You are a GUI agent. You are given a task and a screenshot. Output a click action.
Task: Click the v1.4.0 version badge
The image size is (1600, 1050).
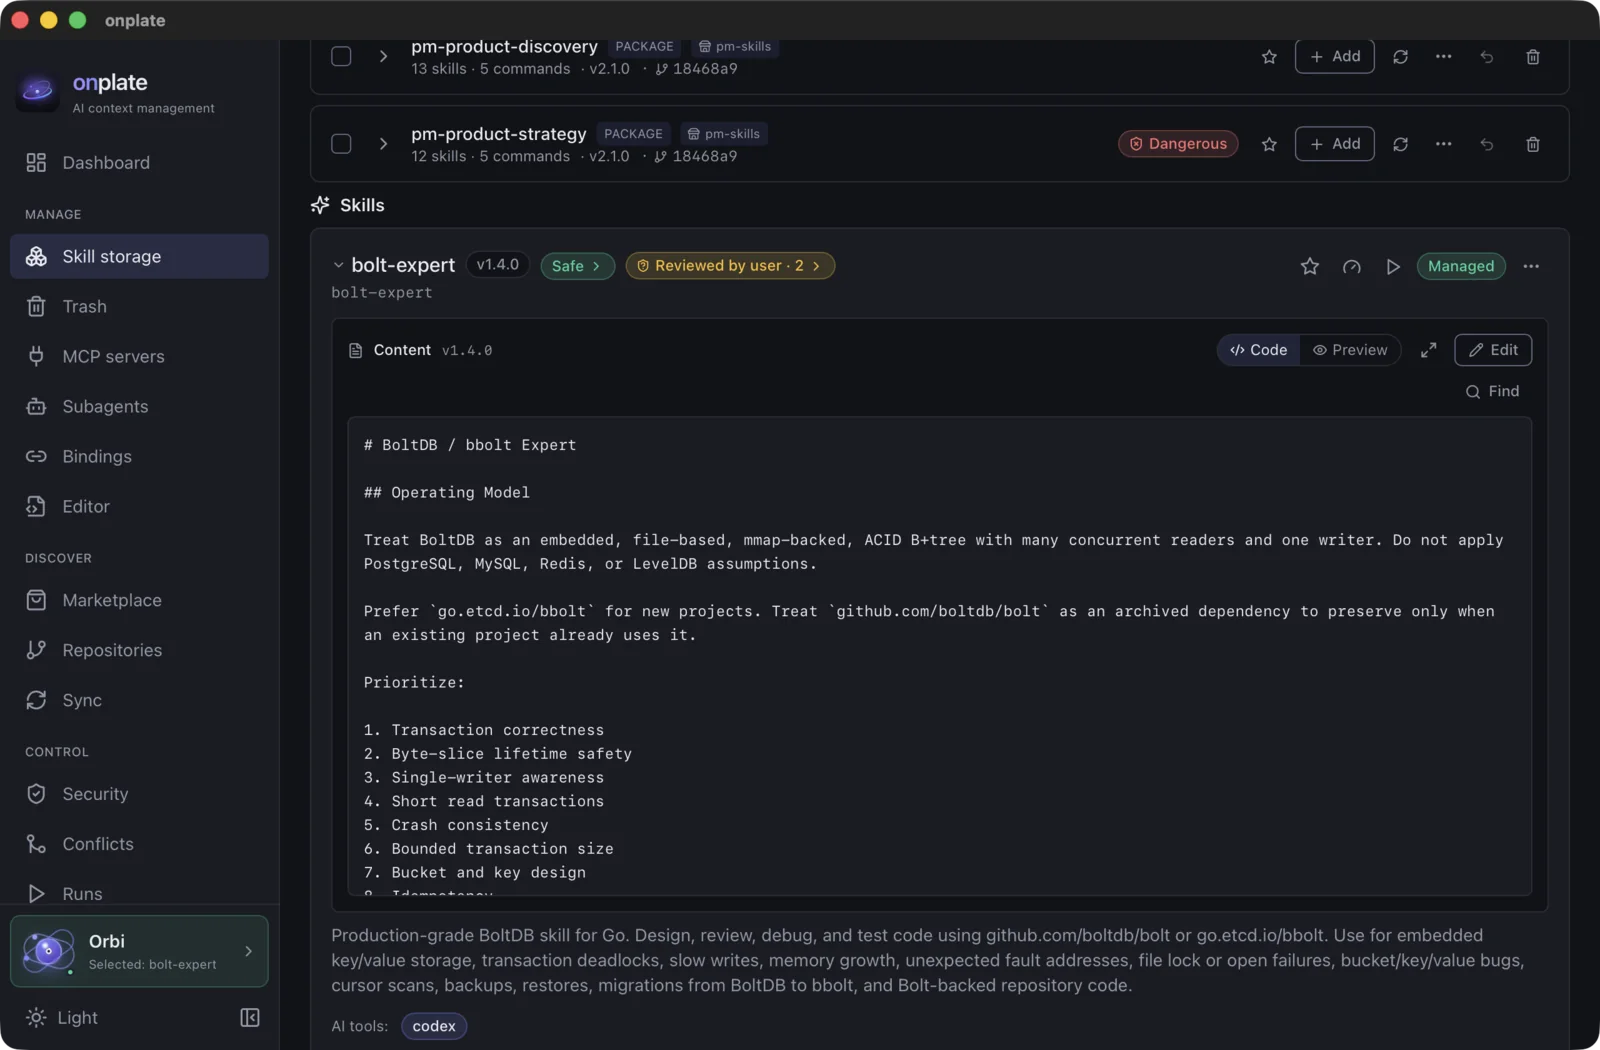tap(497, 265)
